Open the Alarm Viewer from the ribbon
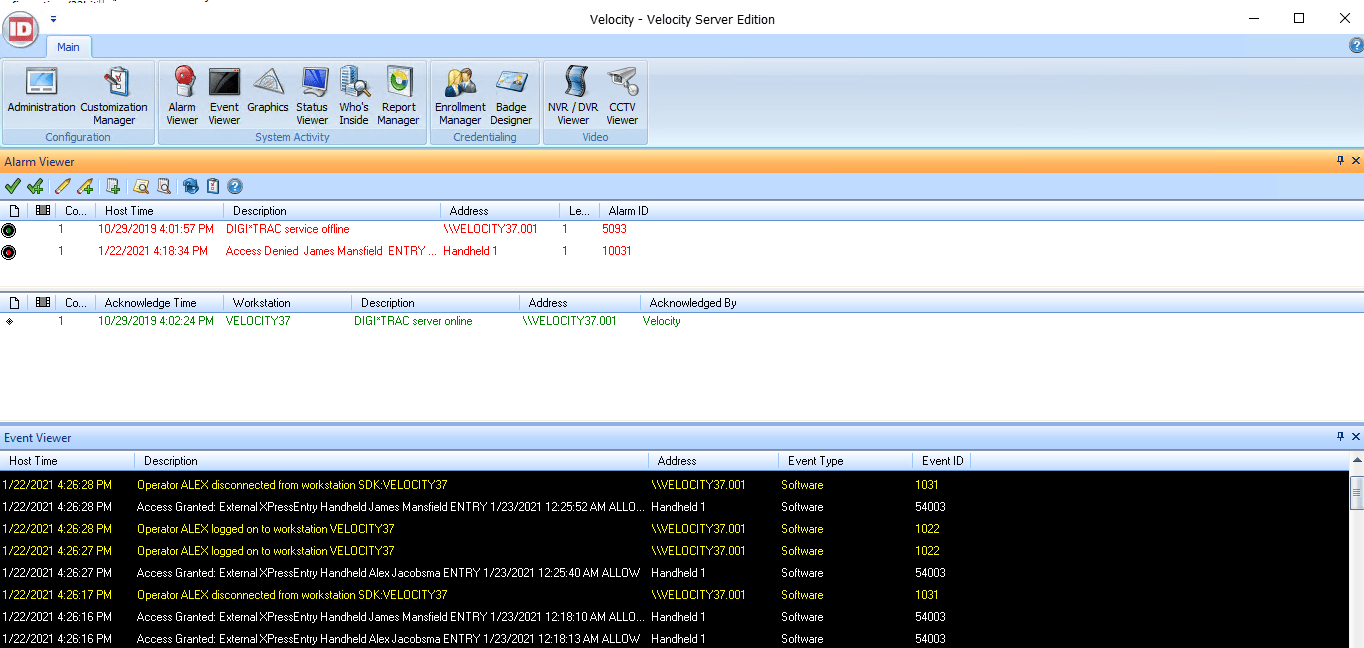1364x648 pixels. coord(182,96)
